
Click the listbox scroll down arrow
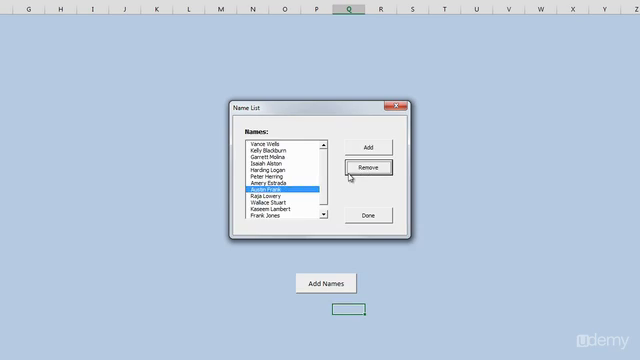[x=323, y=214]
